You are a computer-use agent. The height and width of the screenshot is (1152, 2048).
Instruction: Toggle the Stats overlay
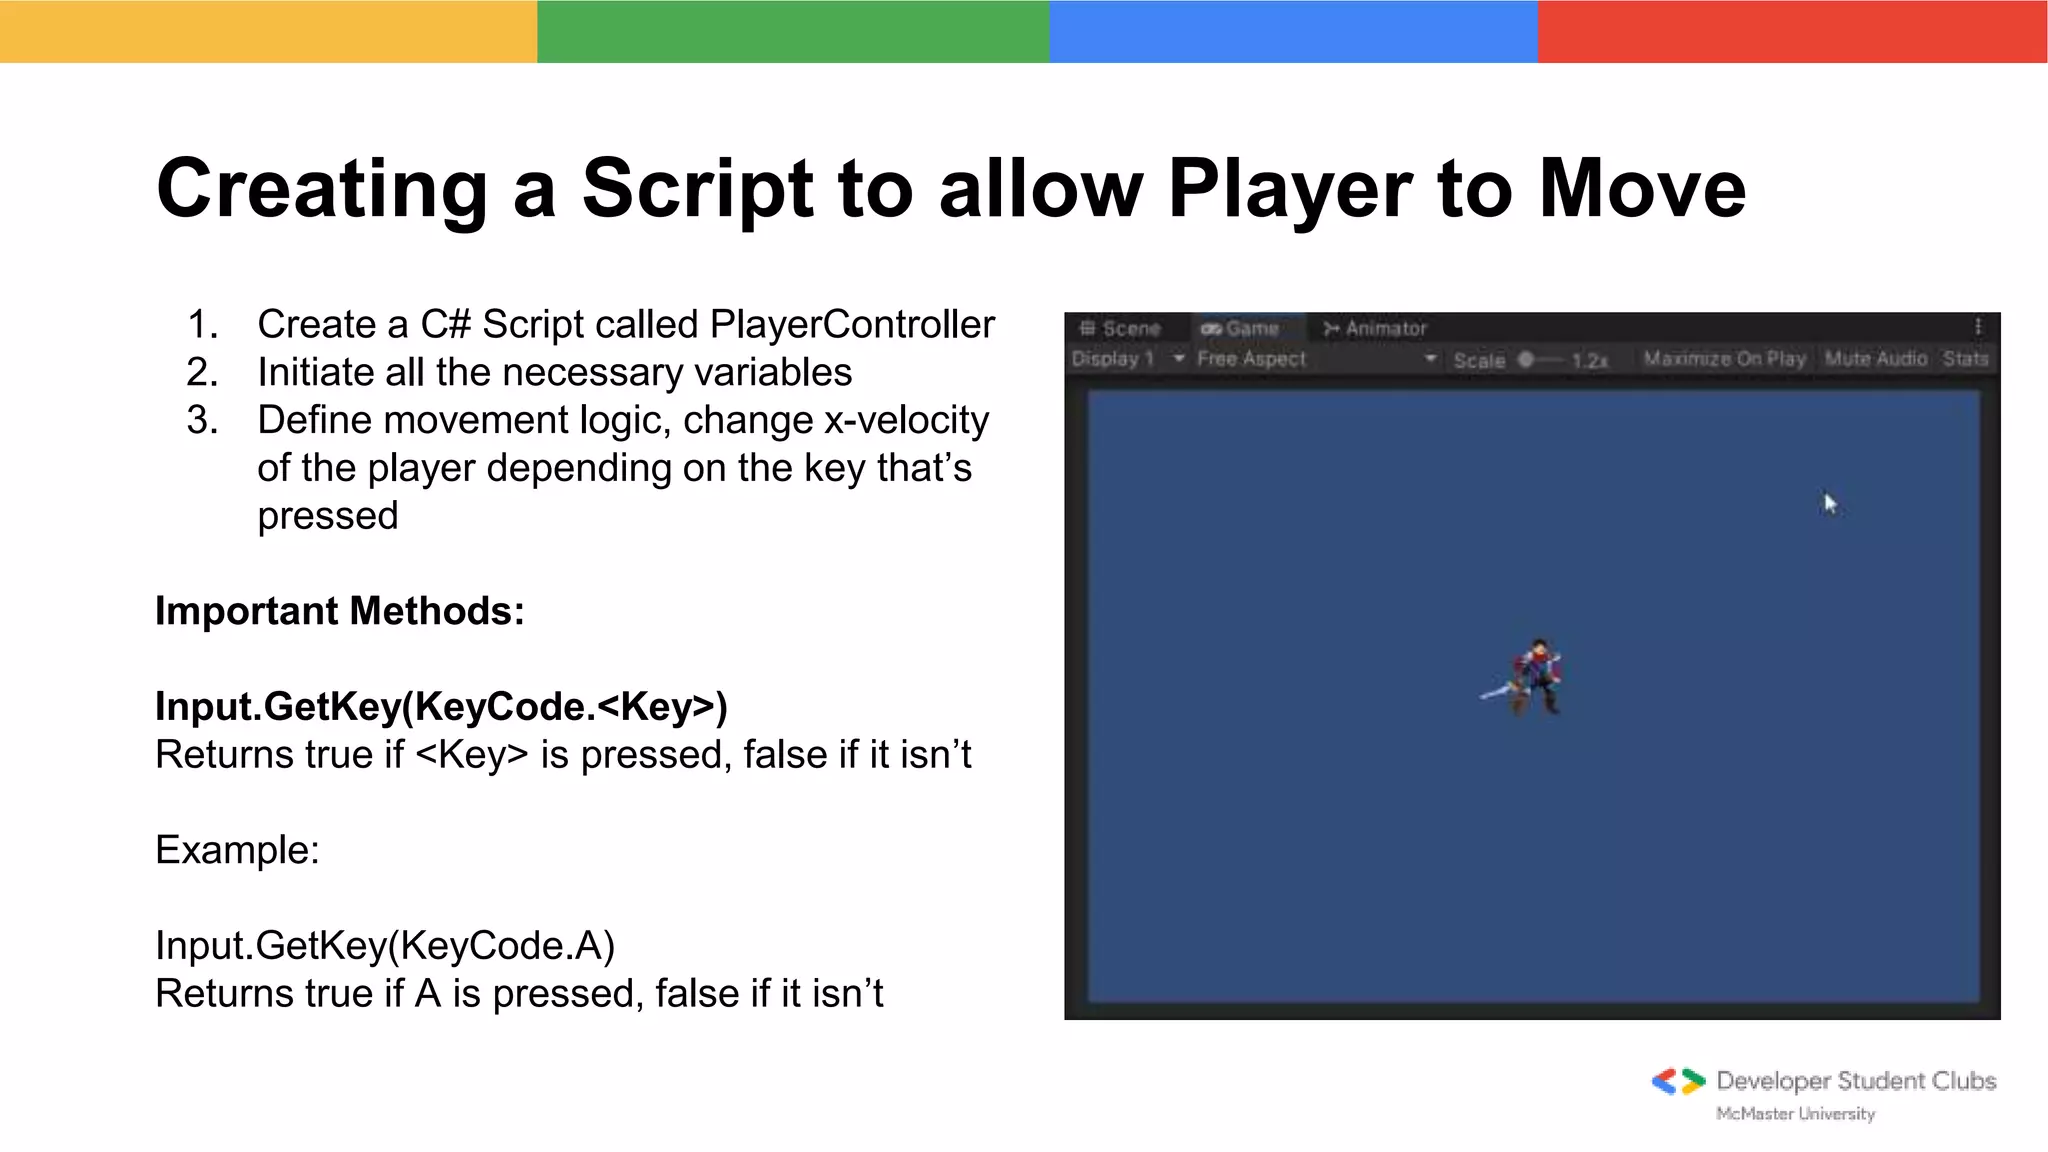pos(1965,358)
